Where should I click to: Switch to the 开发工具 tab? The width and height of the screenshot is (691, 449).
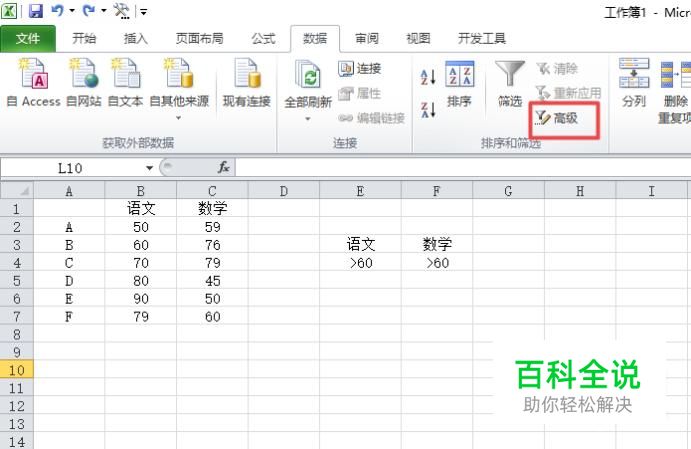[x=482, y=39]
